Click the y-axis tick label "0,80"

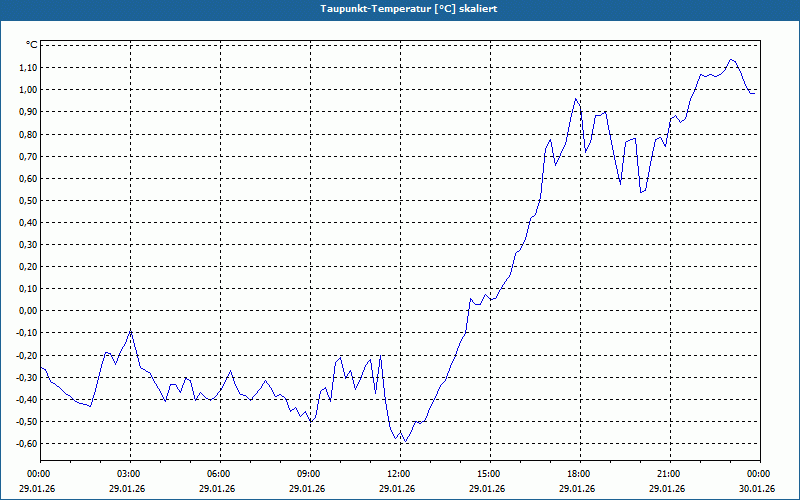point(29,134)
